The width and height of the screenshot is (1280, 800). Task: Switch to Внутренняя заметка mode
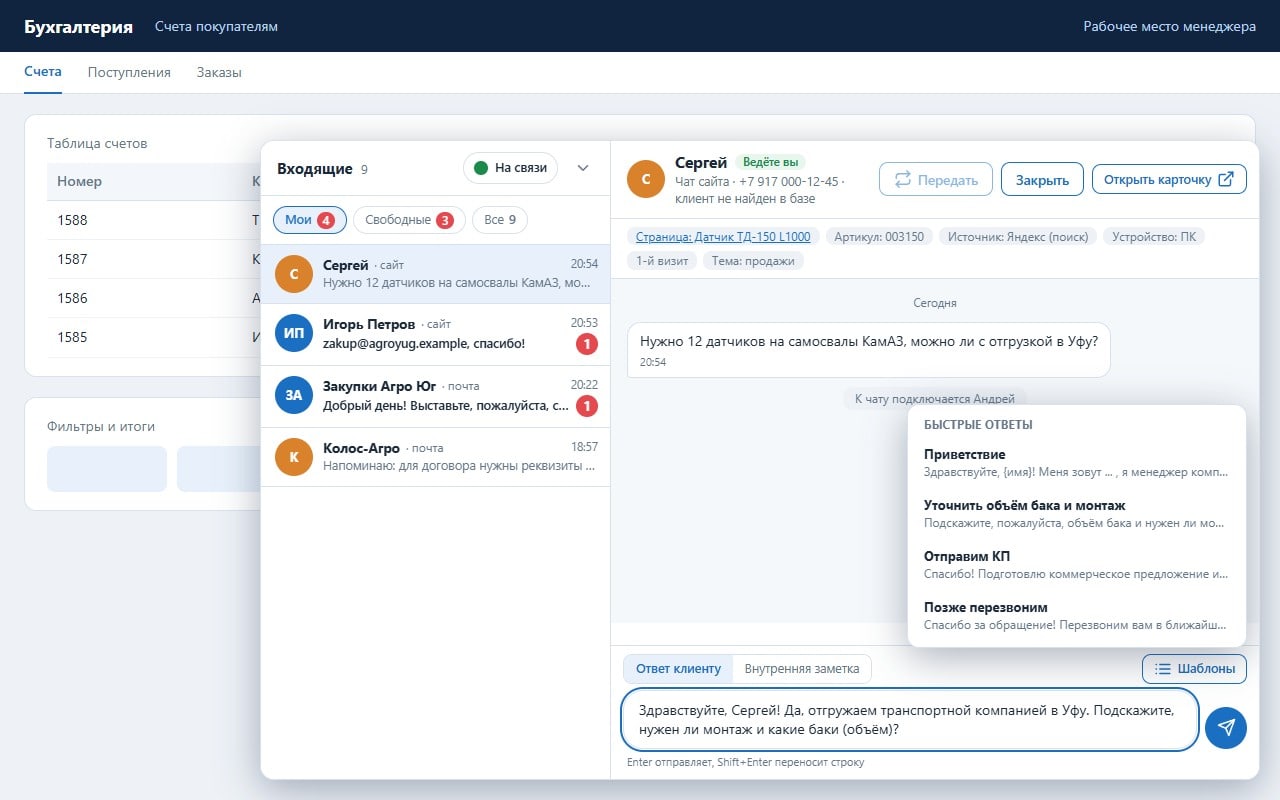click(x=802, y=669)
